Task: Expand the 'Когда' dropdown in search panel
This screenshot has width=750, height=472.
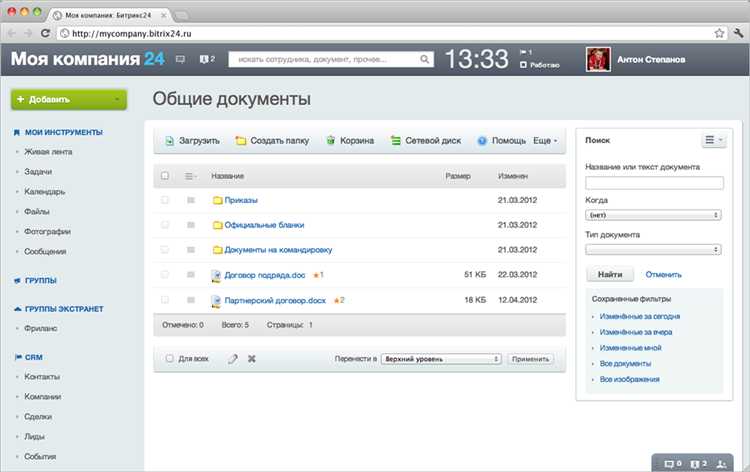Action: point(654,214)
